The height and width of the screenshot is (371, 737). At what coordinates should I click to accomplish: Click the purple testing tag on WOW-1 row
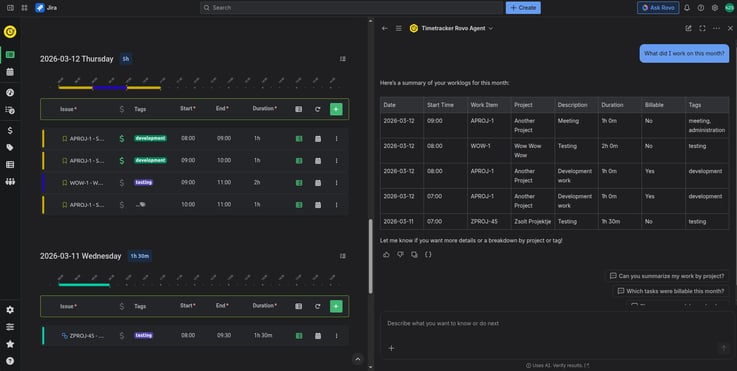[x=143, y=182]
